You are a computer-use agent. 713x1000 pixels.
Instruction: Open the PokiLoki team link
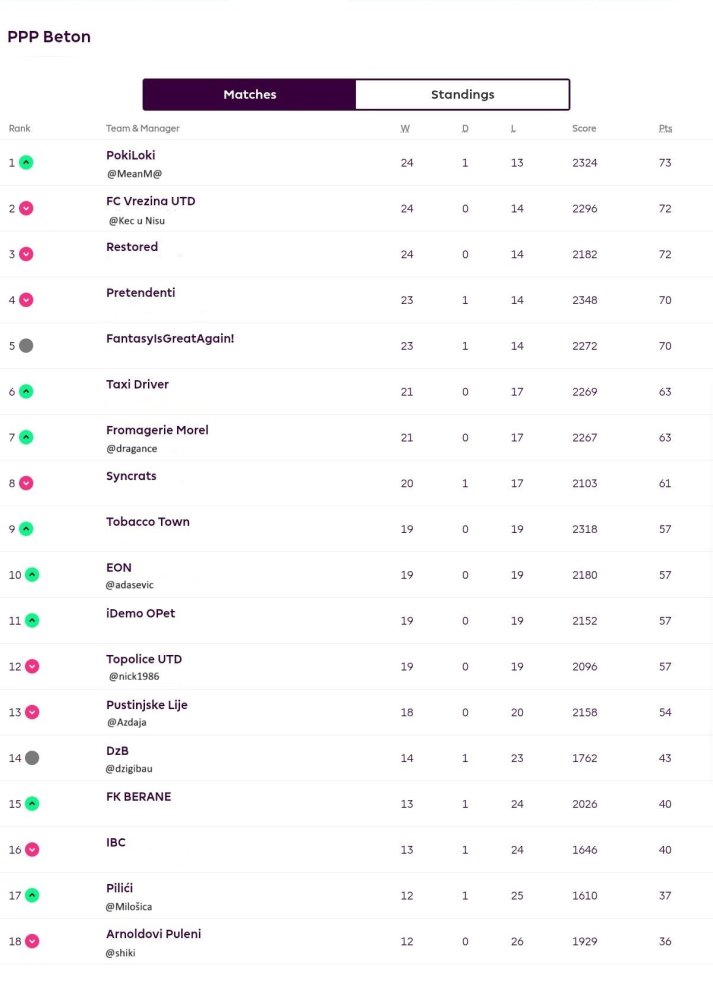pos(131,155)
